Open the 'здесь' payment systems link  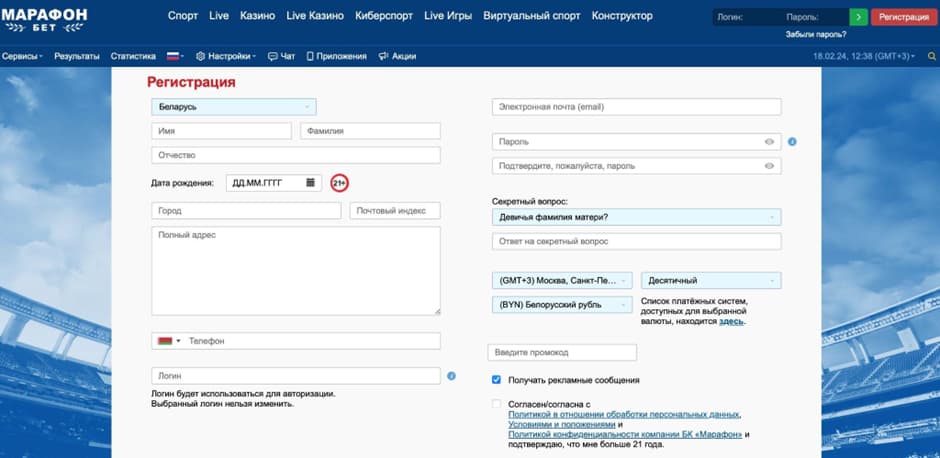coord(731,321)
